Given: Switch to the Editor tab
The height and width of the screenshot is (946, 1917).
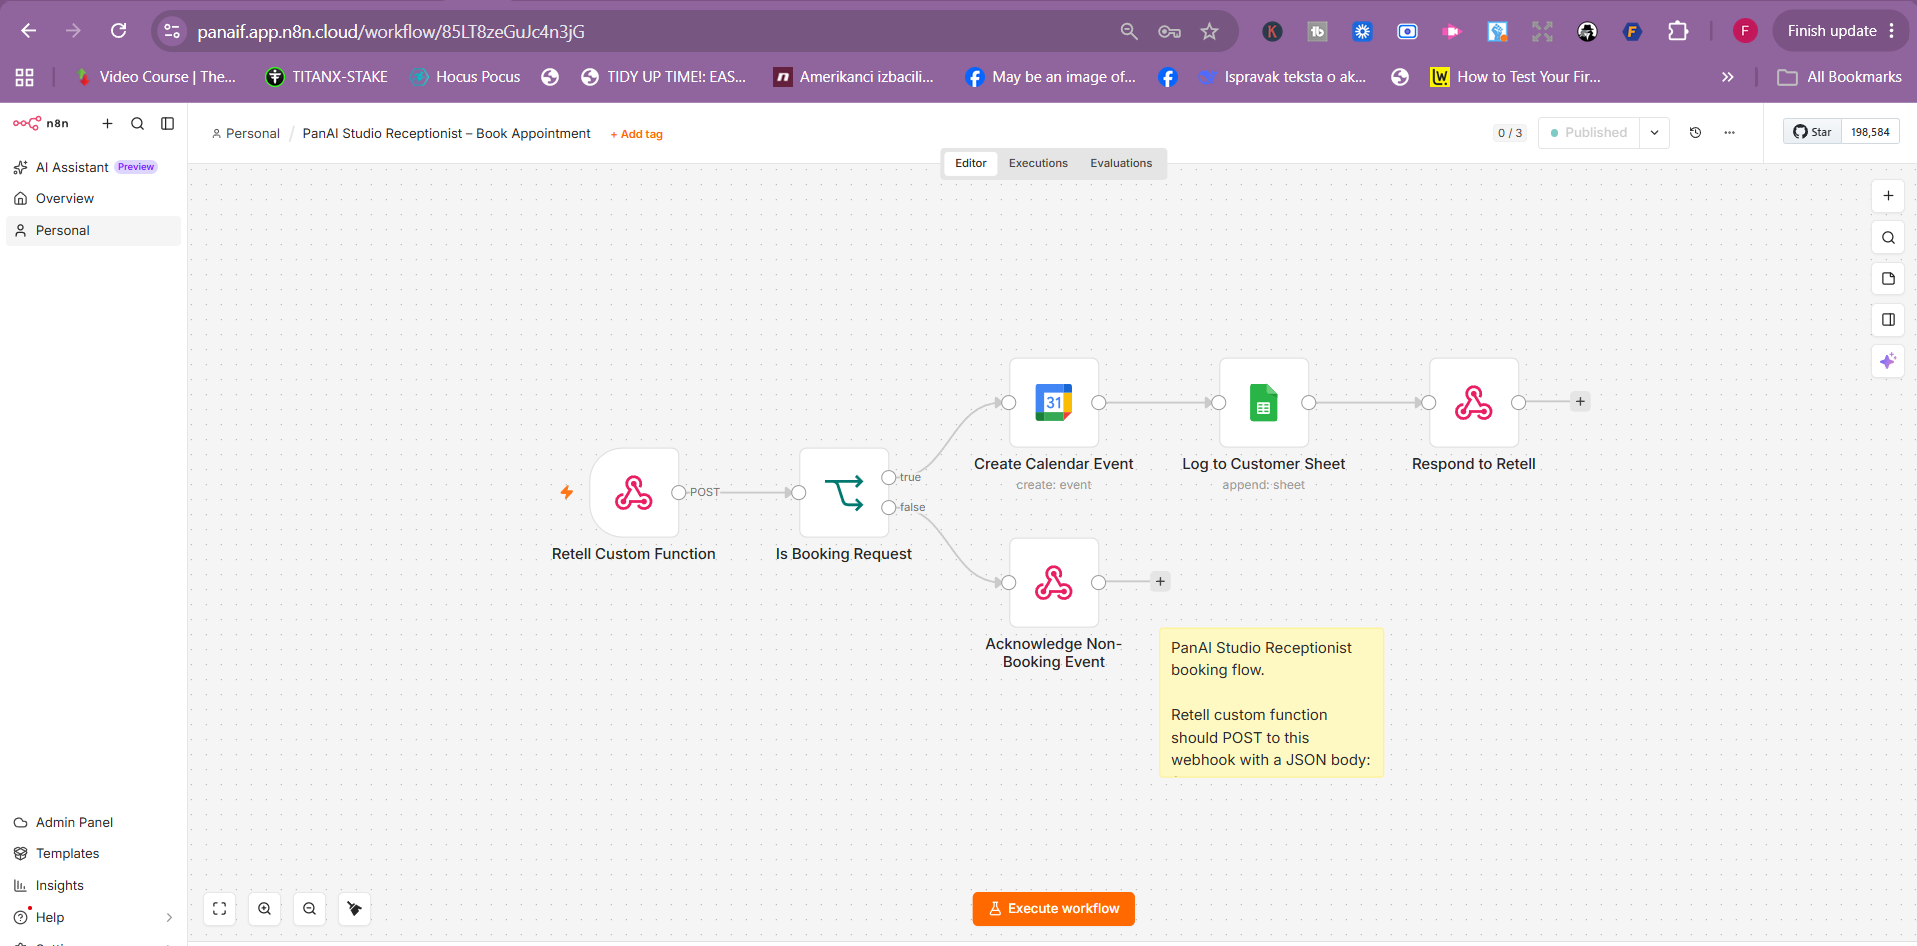Looking at the screenshot, I should pyautogui.click(x=970, y=163).
